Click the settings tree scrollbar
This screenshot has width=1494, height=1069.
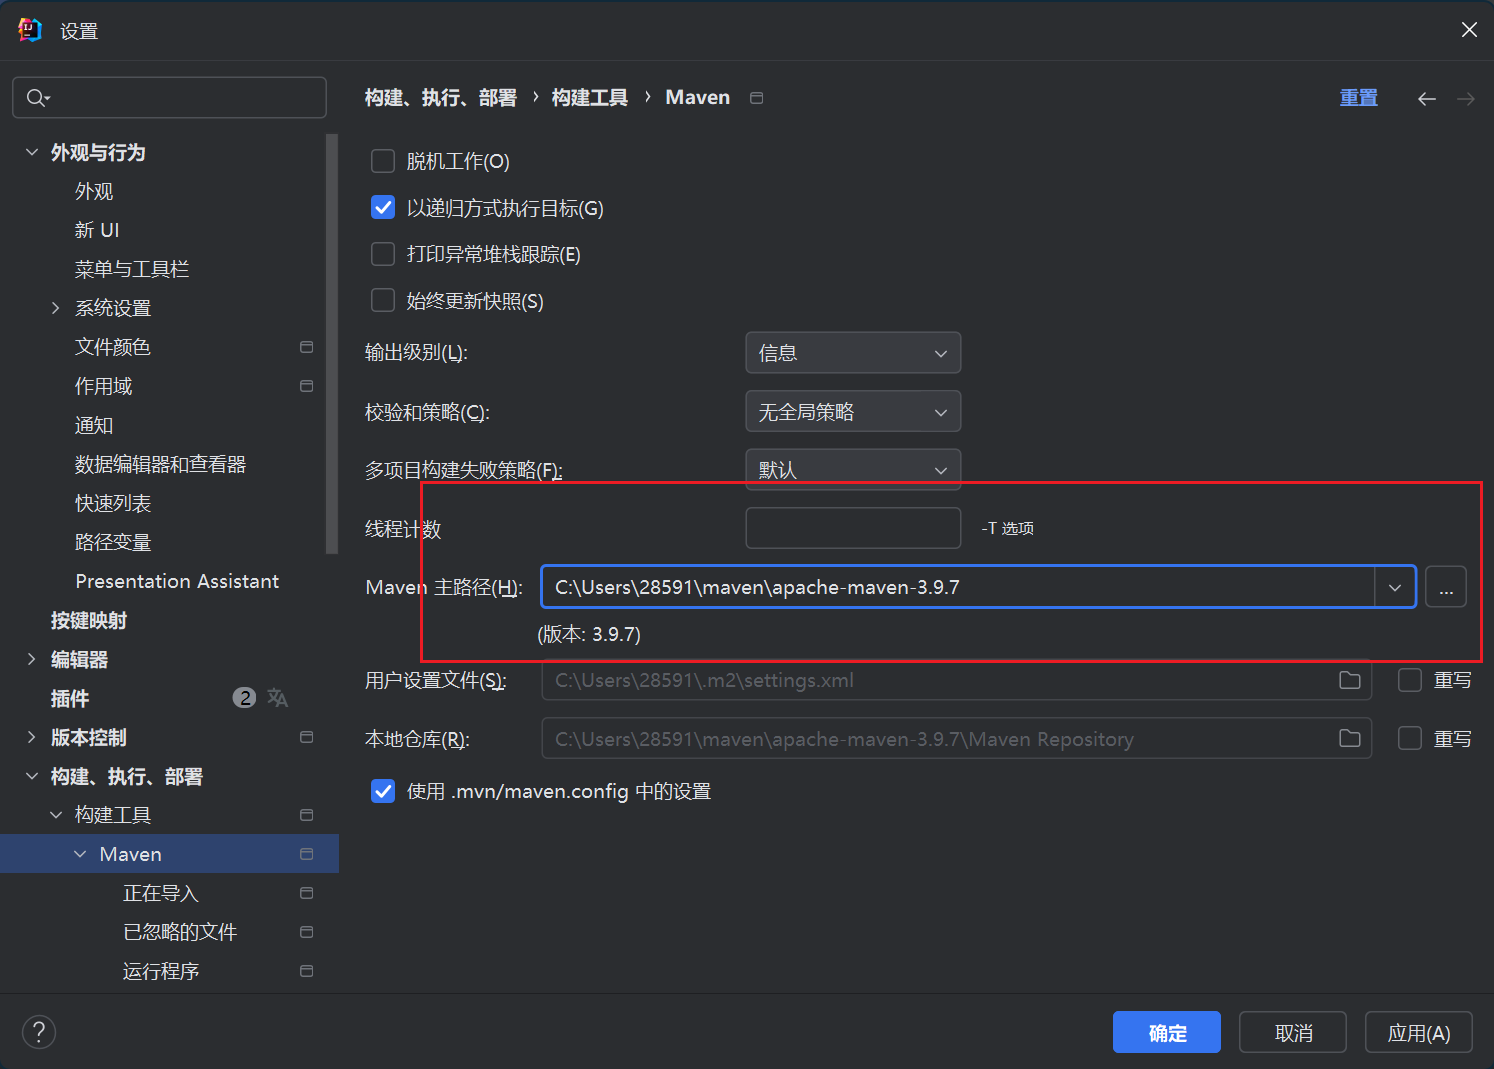pos(332,343)
